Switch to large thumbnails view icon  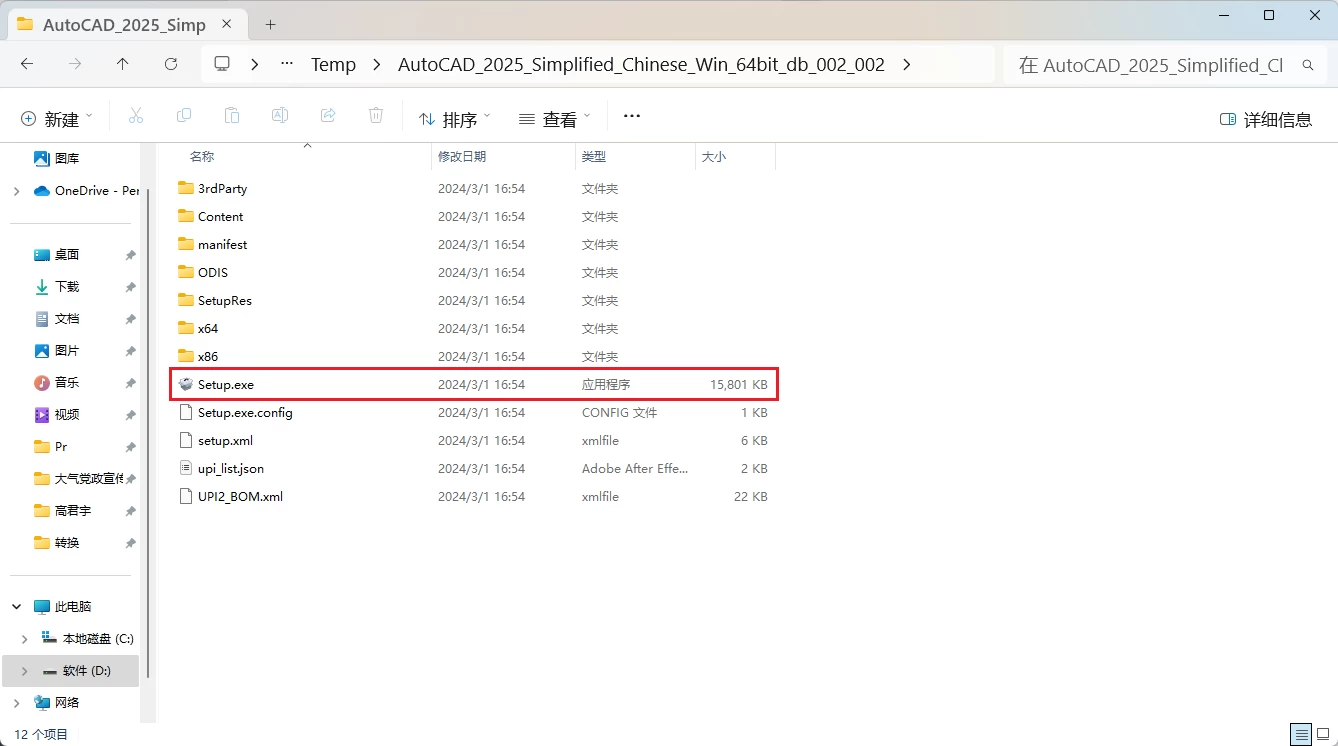click(x=1323, y=733)
